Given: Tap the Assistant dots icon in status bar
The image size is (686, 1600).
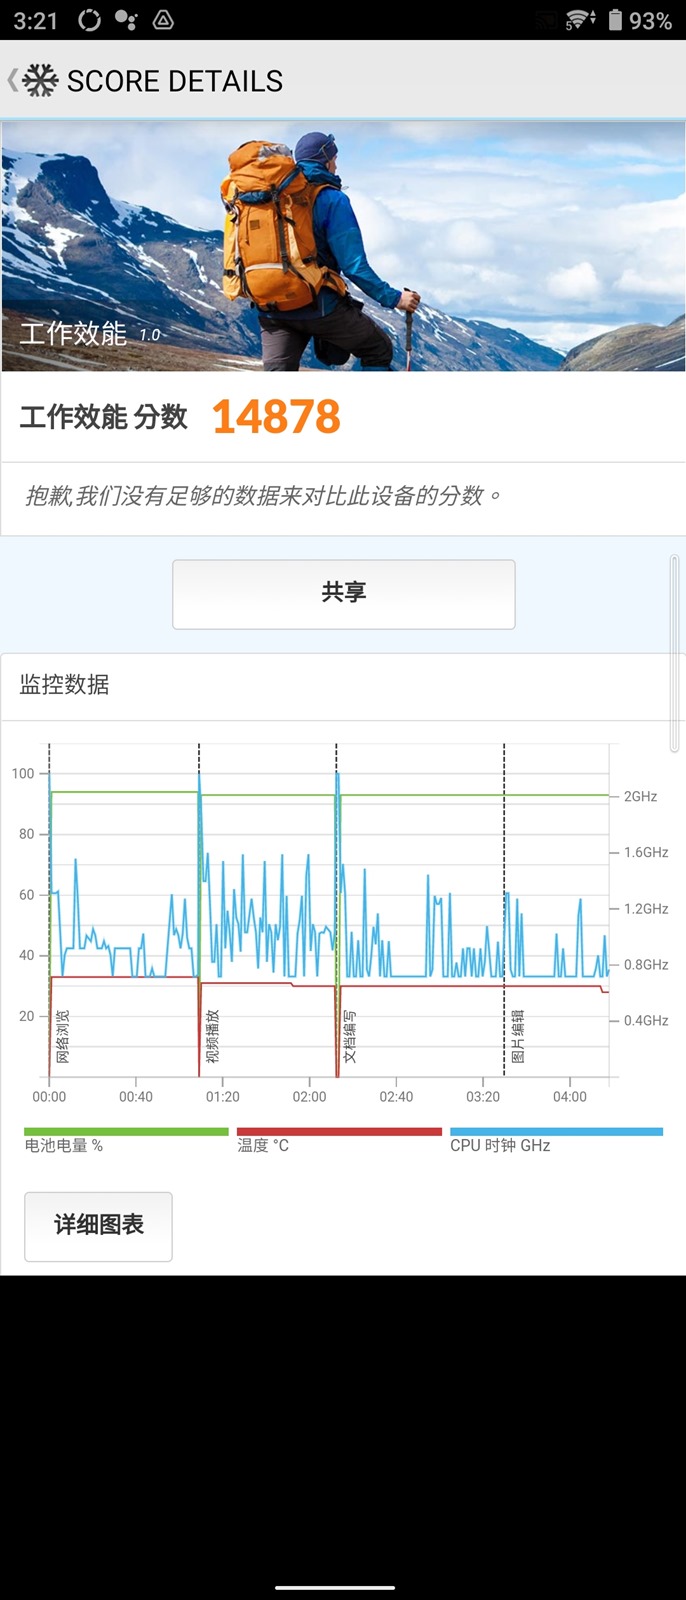Looking at the screenshot, I should [x=126, y=20].
